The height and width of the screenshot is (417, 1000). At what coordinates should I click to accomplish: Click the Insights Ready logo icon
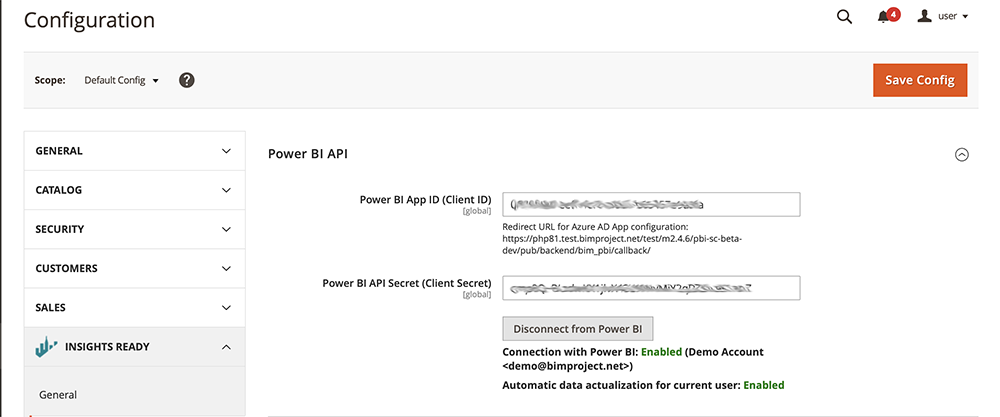tap(46, 347)
